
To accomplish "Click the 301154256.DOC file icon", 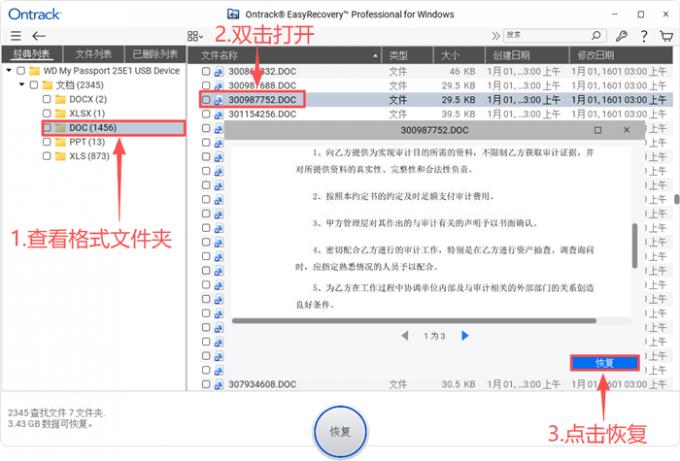I will pos(219,114).
